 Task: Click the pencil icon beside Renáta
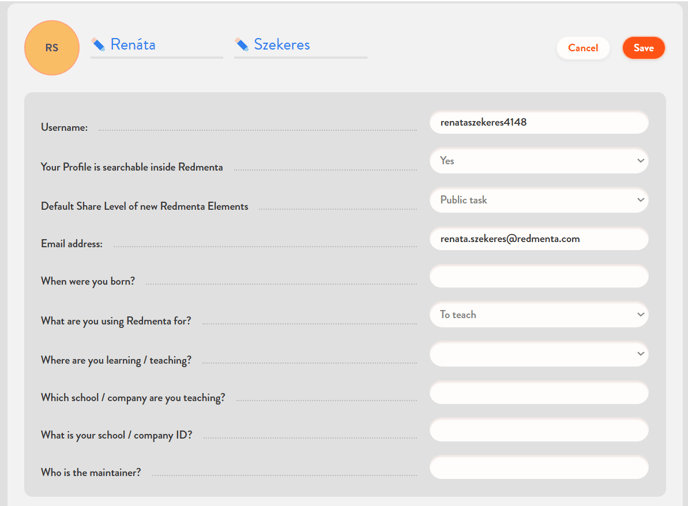[98, 45]
